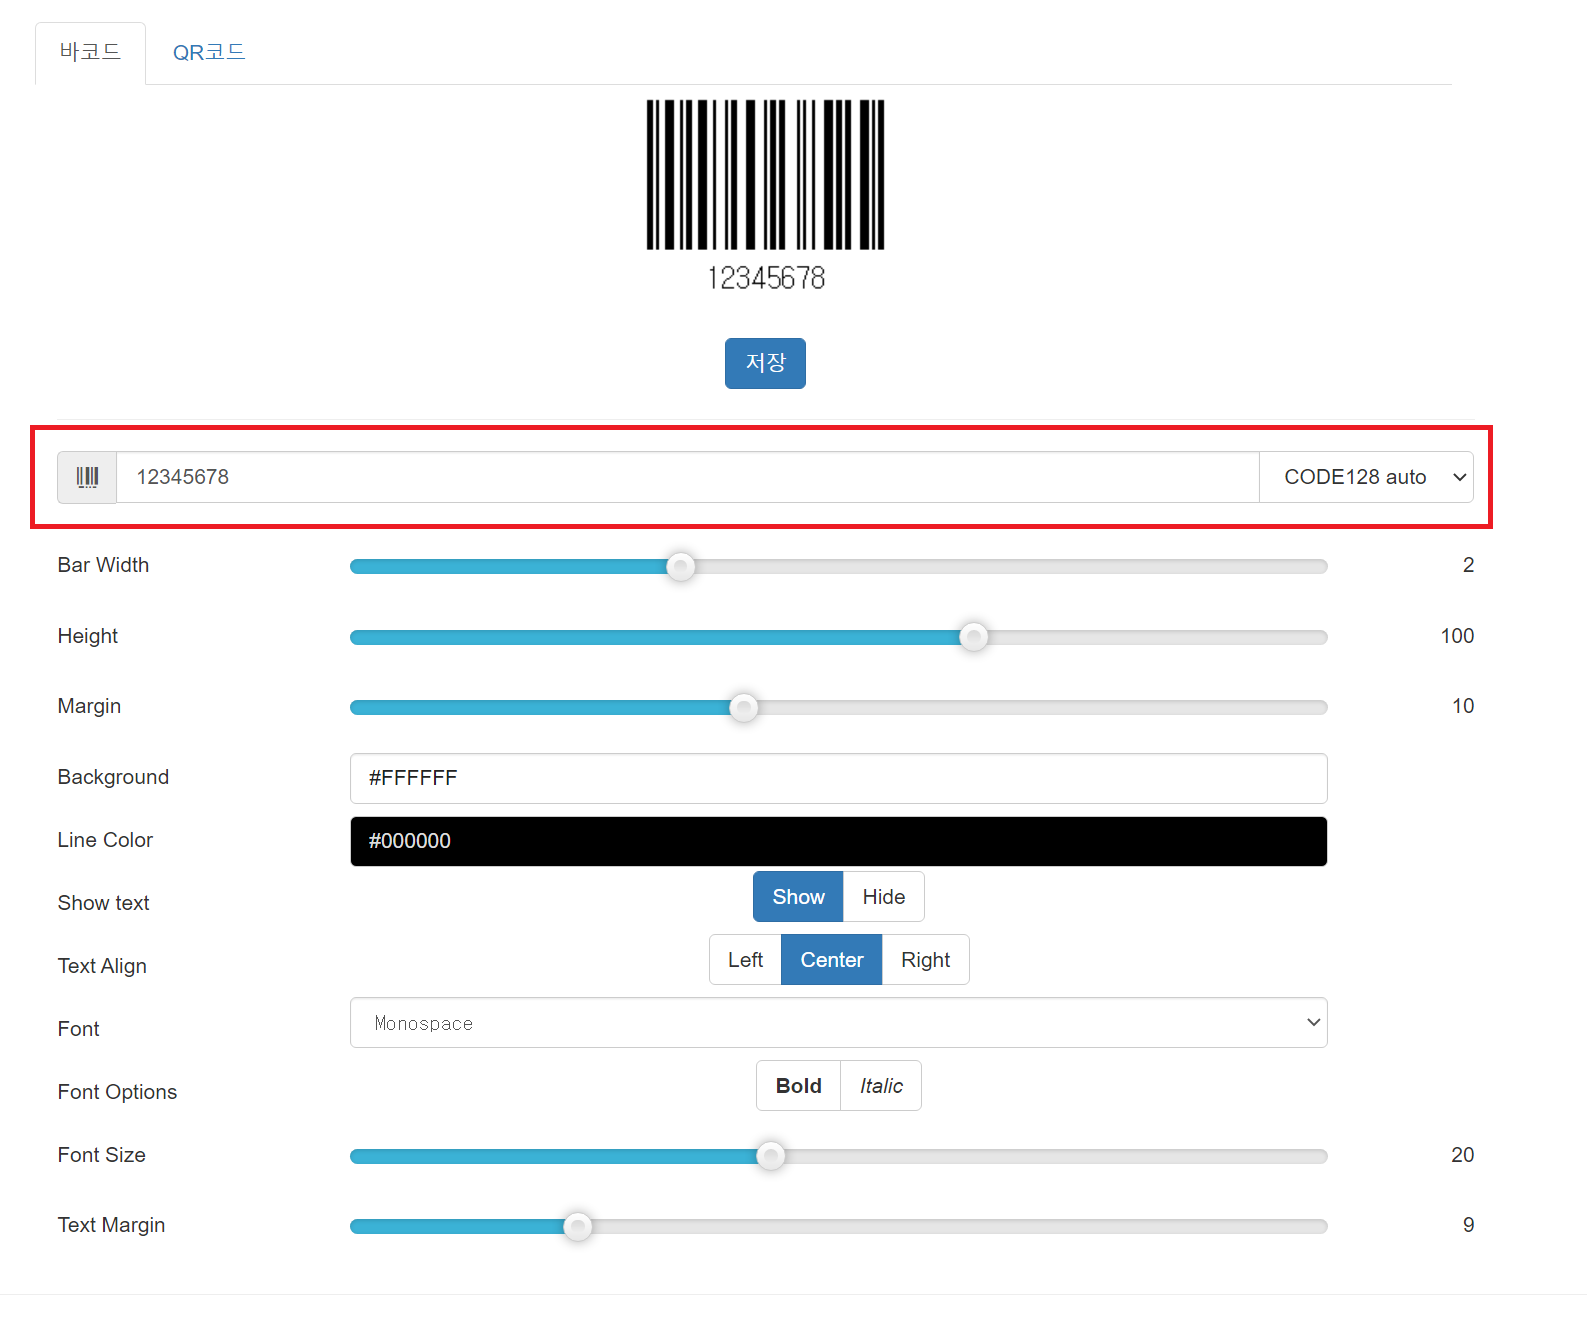
Task: Click the Margin value 10
Action: [1463, 706]
